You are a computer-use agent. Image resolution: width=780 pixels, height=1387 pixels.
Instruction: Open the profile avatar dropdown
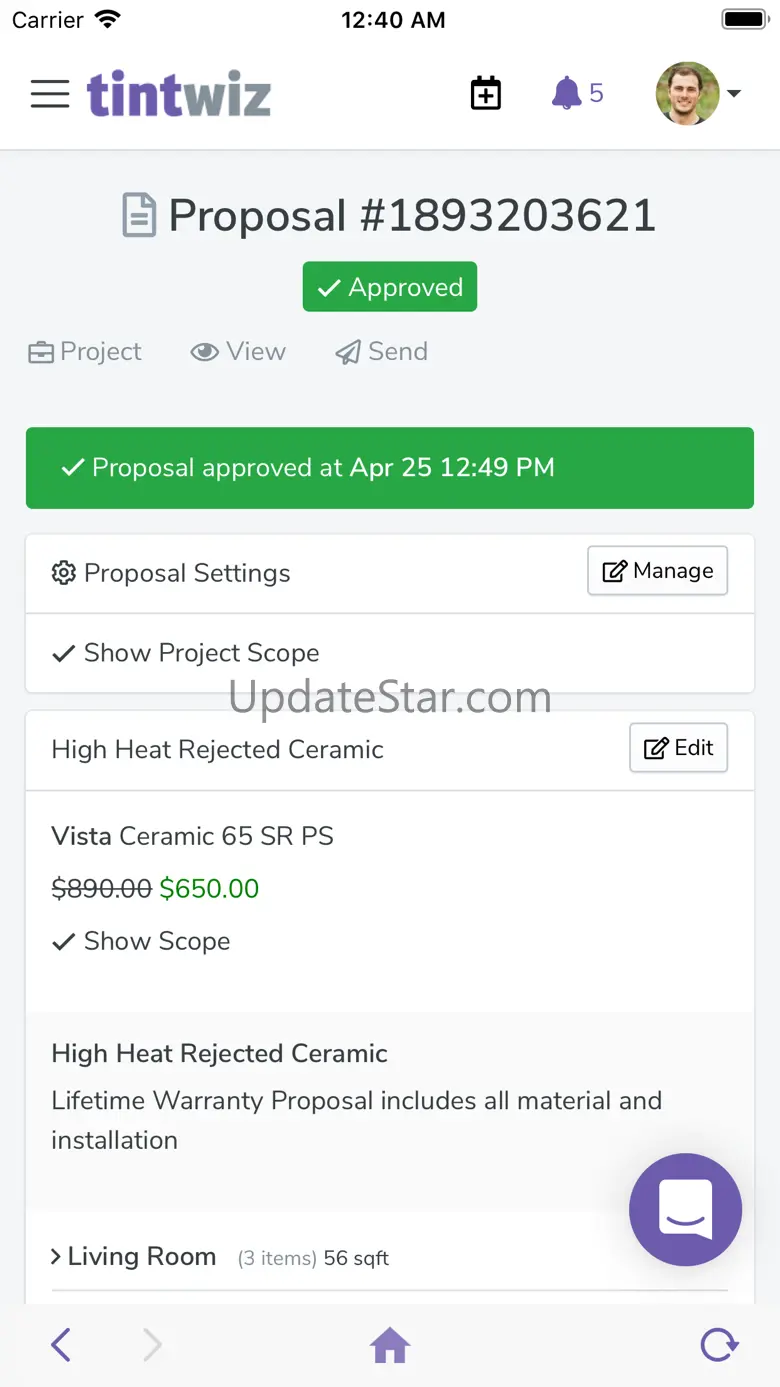[687, 93]
